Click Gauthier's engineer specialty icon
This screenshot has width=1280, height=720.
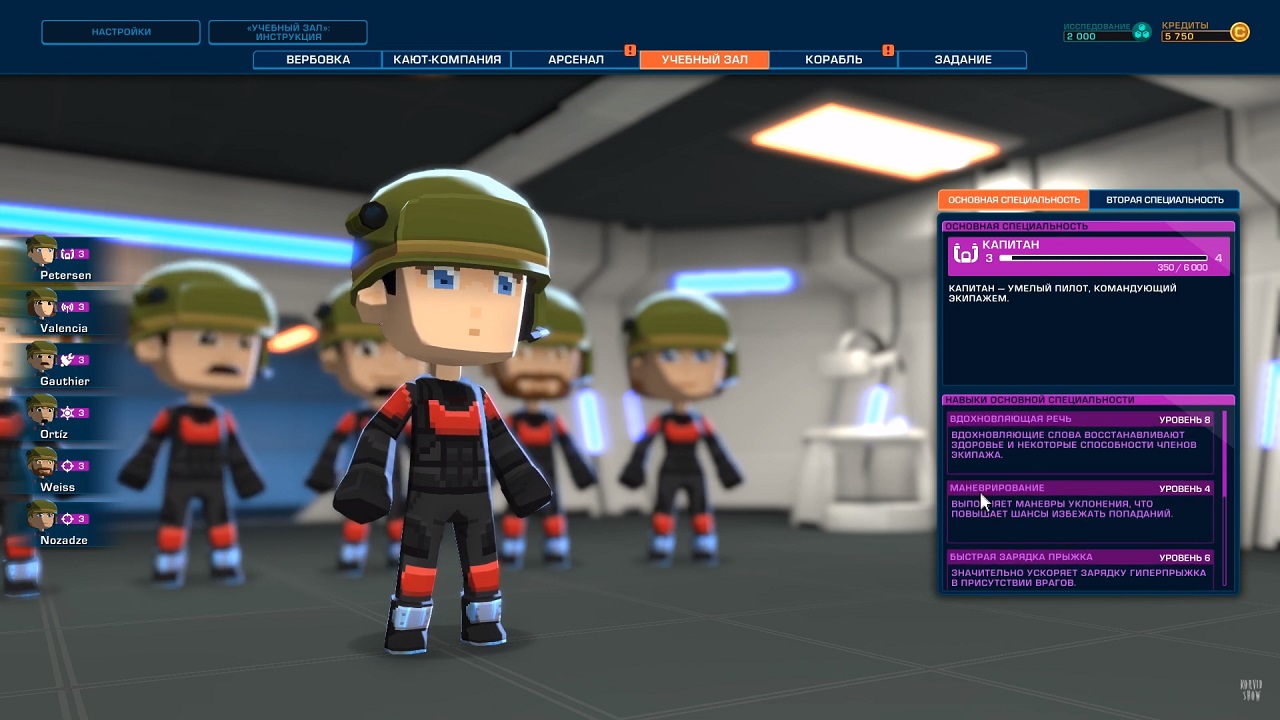click(68, 360)
